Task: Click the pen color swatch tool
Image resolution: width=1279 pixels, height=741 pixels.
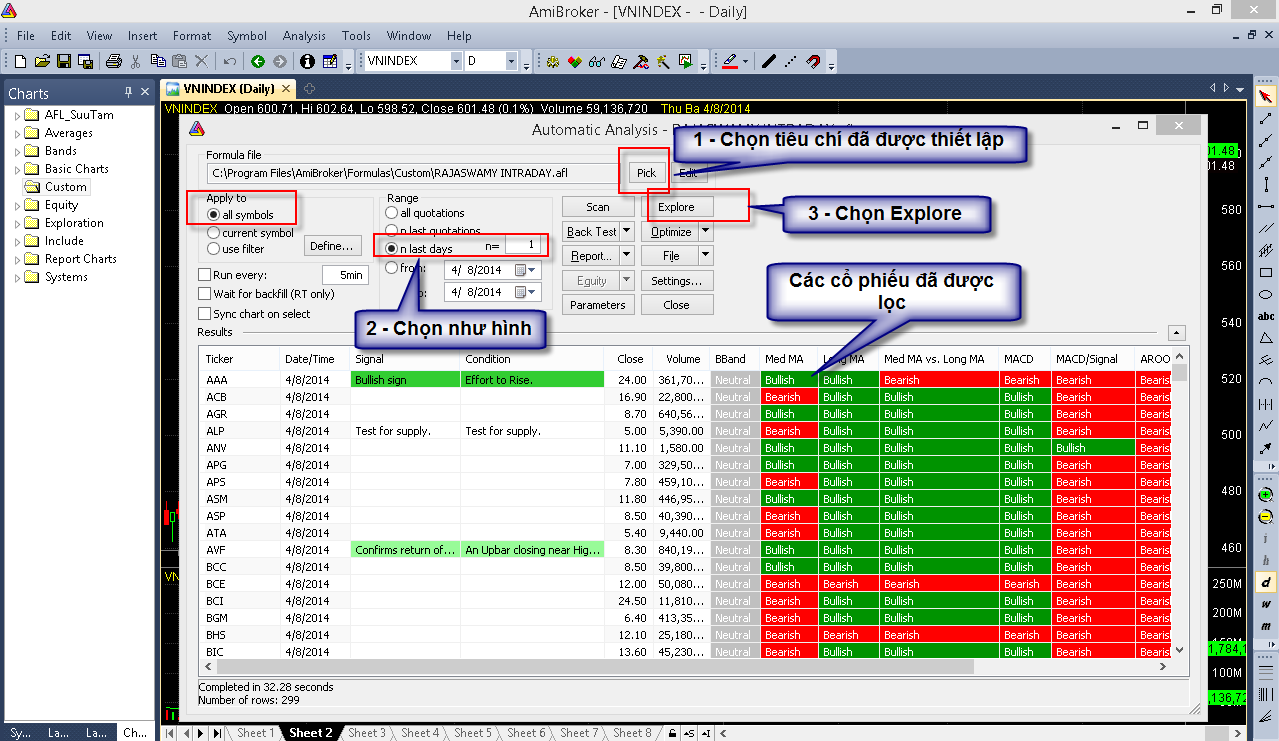Action: [730, 61]
